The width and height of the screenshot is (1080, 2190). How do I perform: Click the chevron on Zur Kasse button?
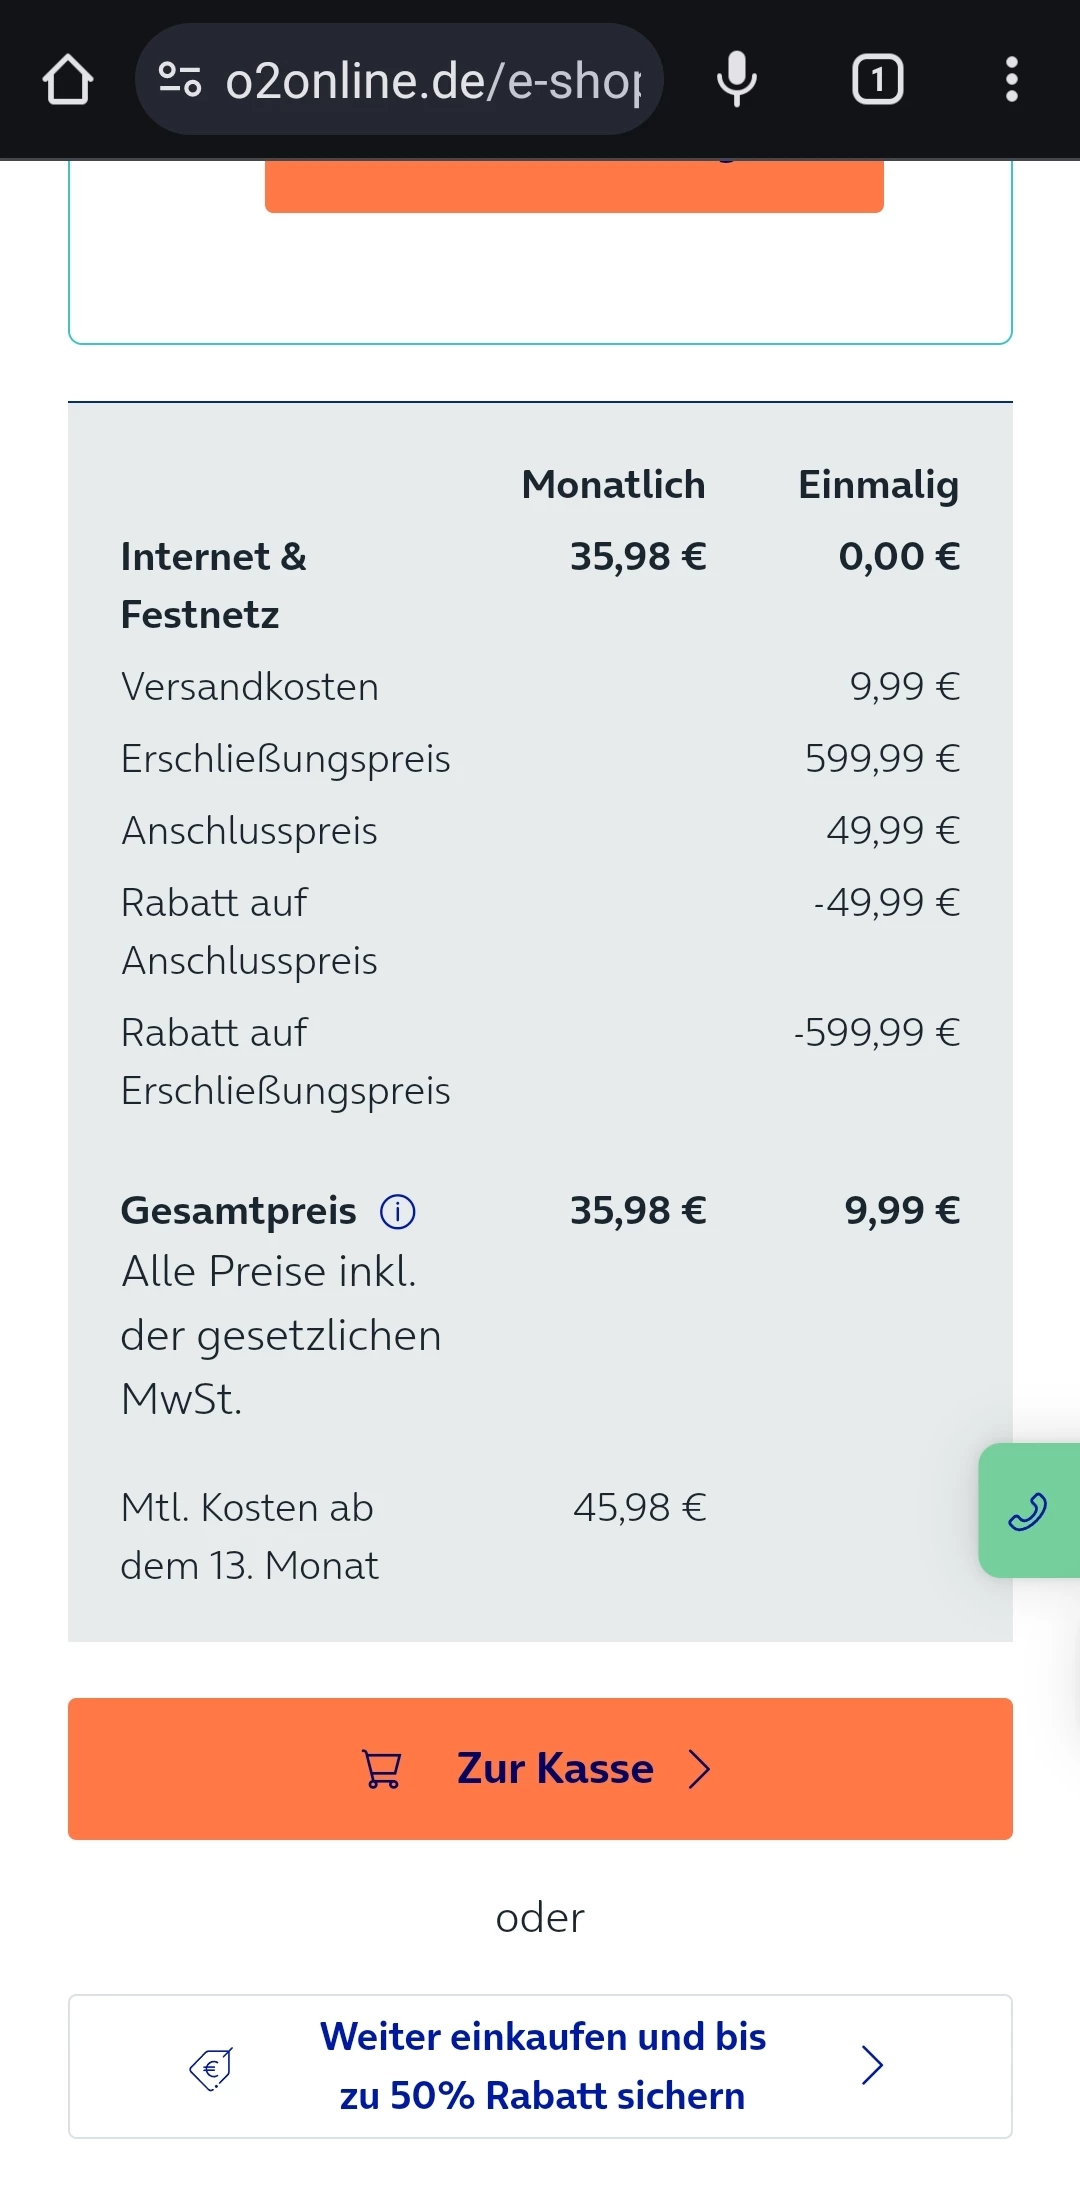coord(700,1769)
